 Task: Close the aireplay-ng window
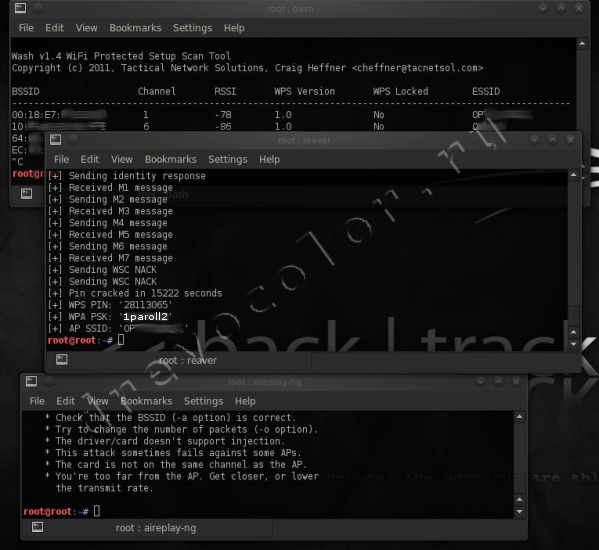(x=516, y=381)
